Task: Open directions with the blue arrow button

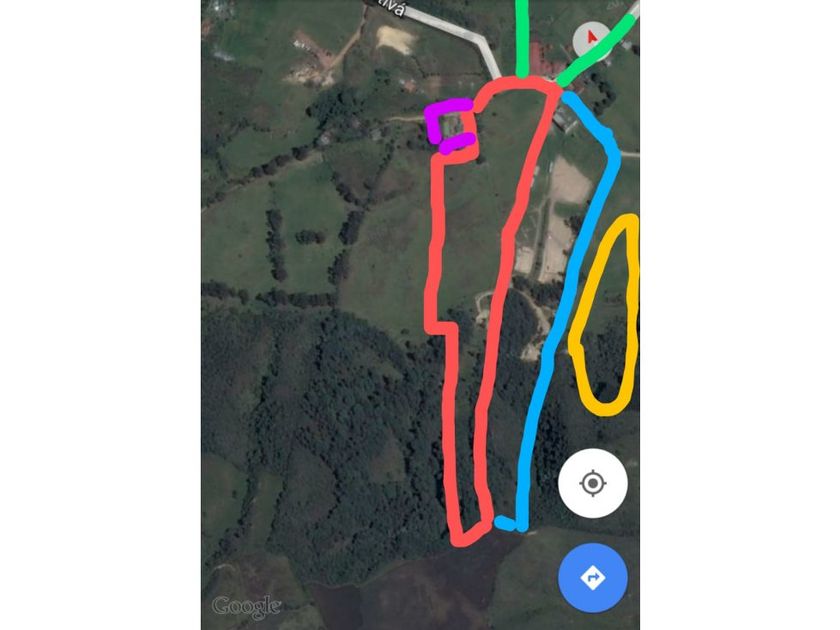Action: click(x=592, y=578)
